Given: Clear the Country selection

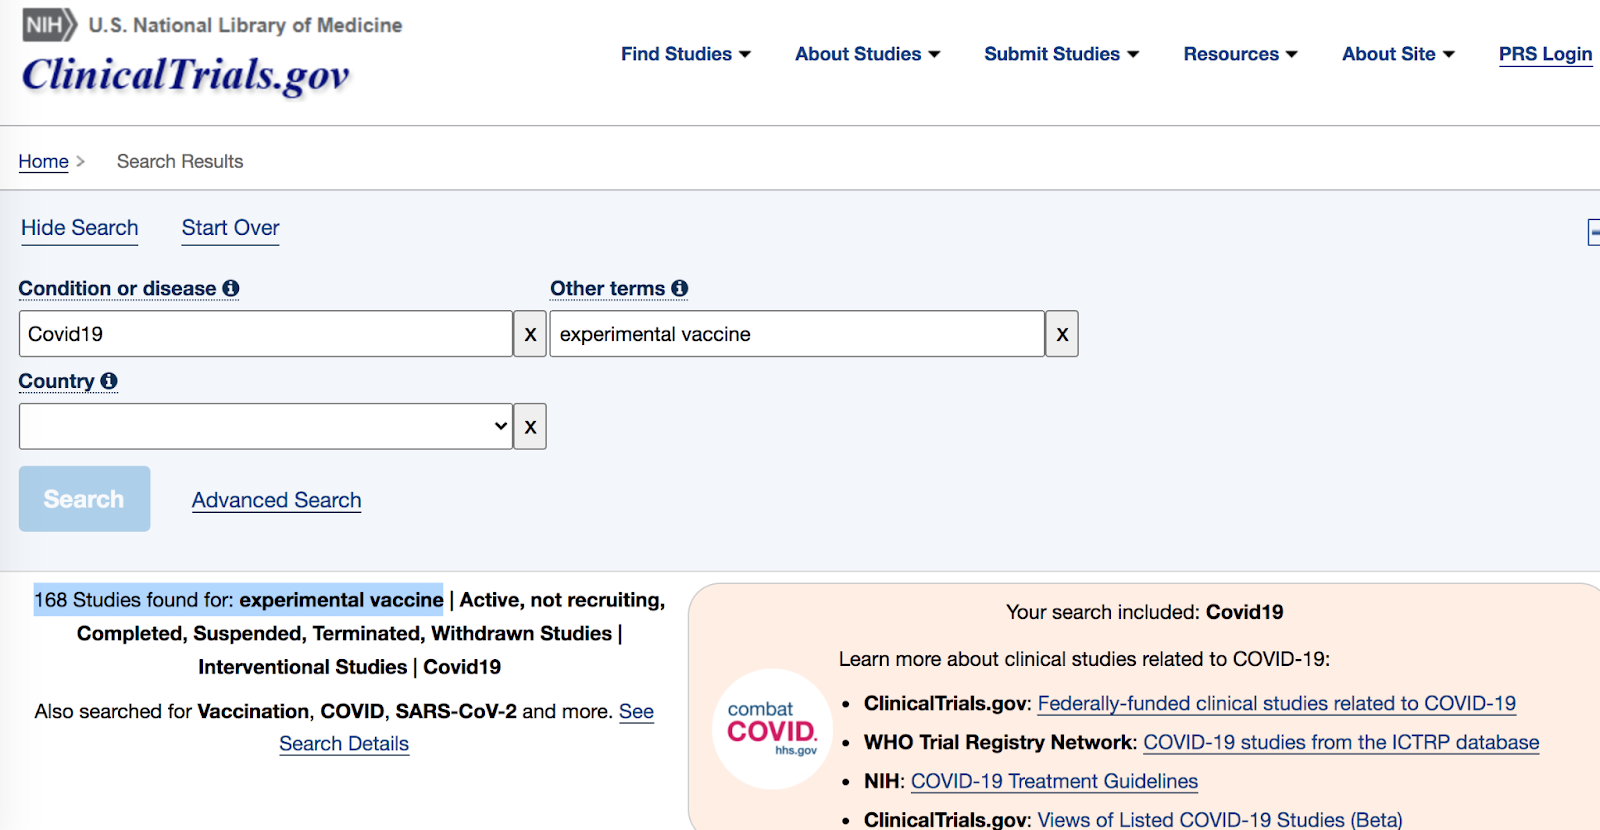Looking at the screenshot, I should [x=530, y=427].
